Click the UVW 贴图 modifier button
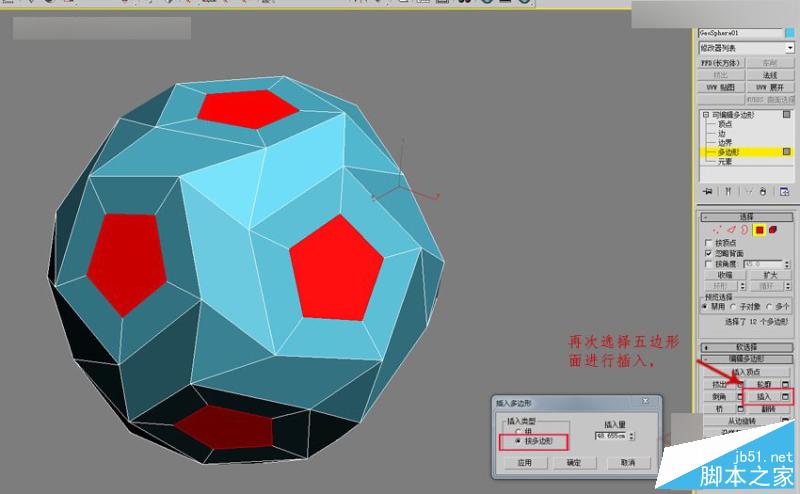The width and height of the screenshot is (800, 494). (721, 87)
